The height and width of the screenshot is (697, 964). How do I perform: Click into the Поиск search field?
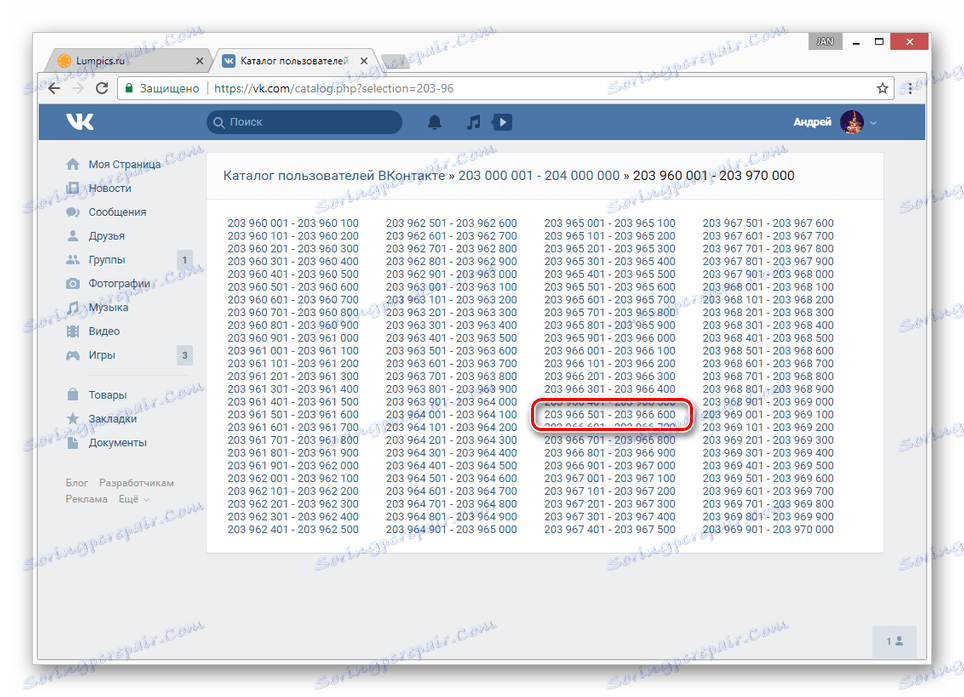[304, 122]
